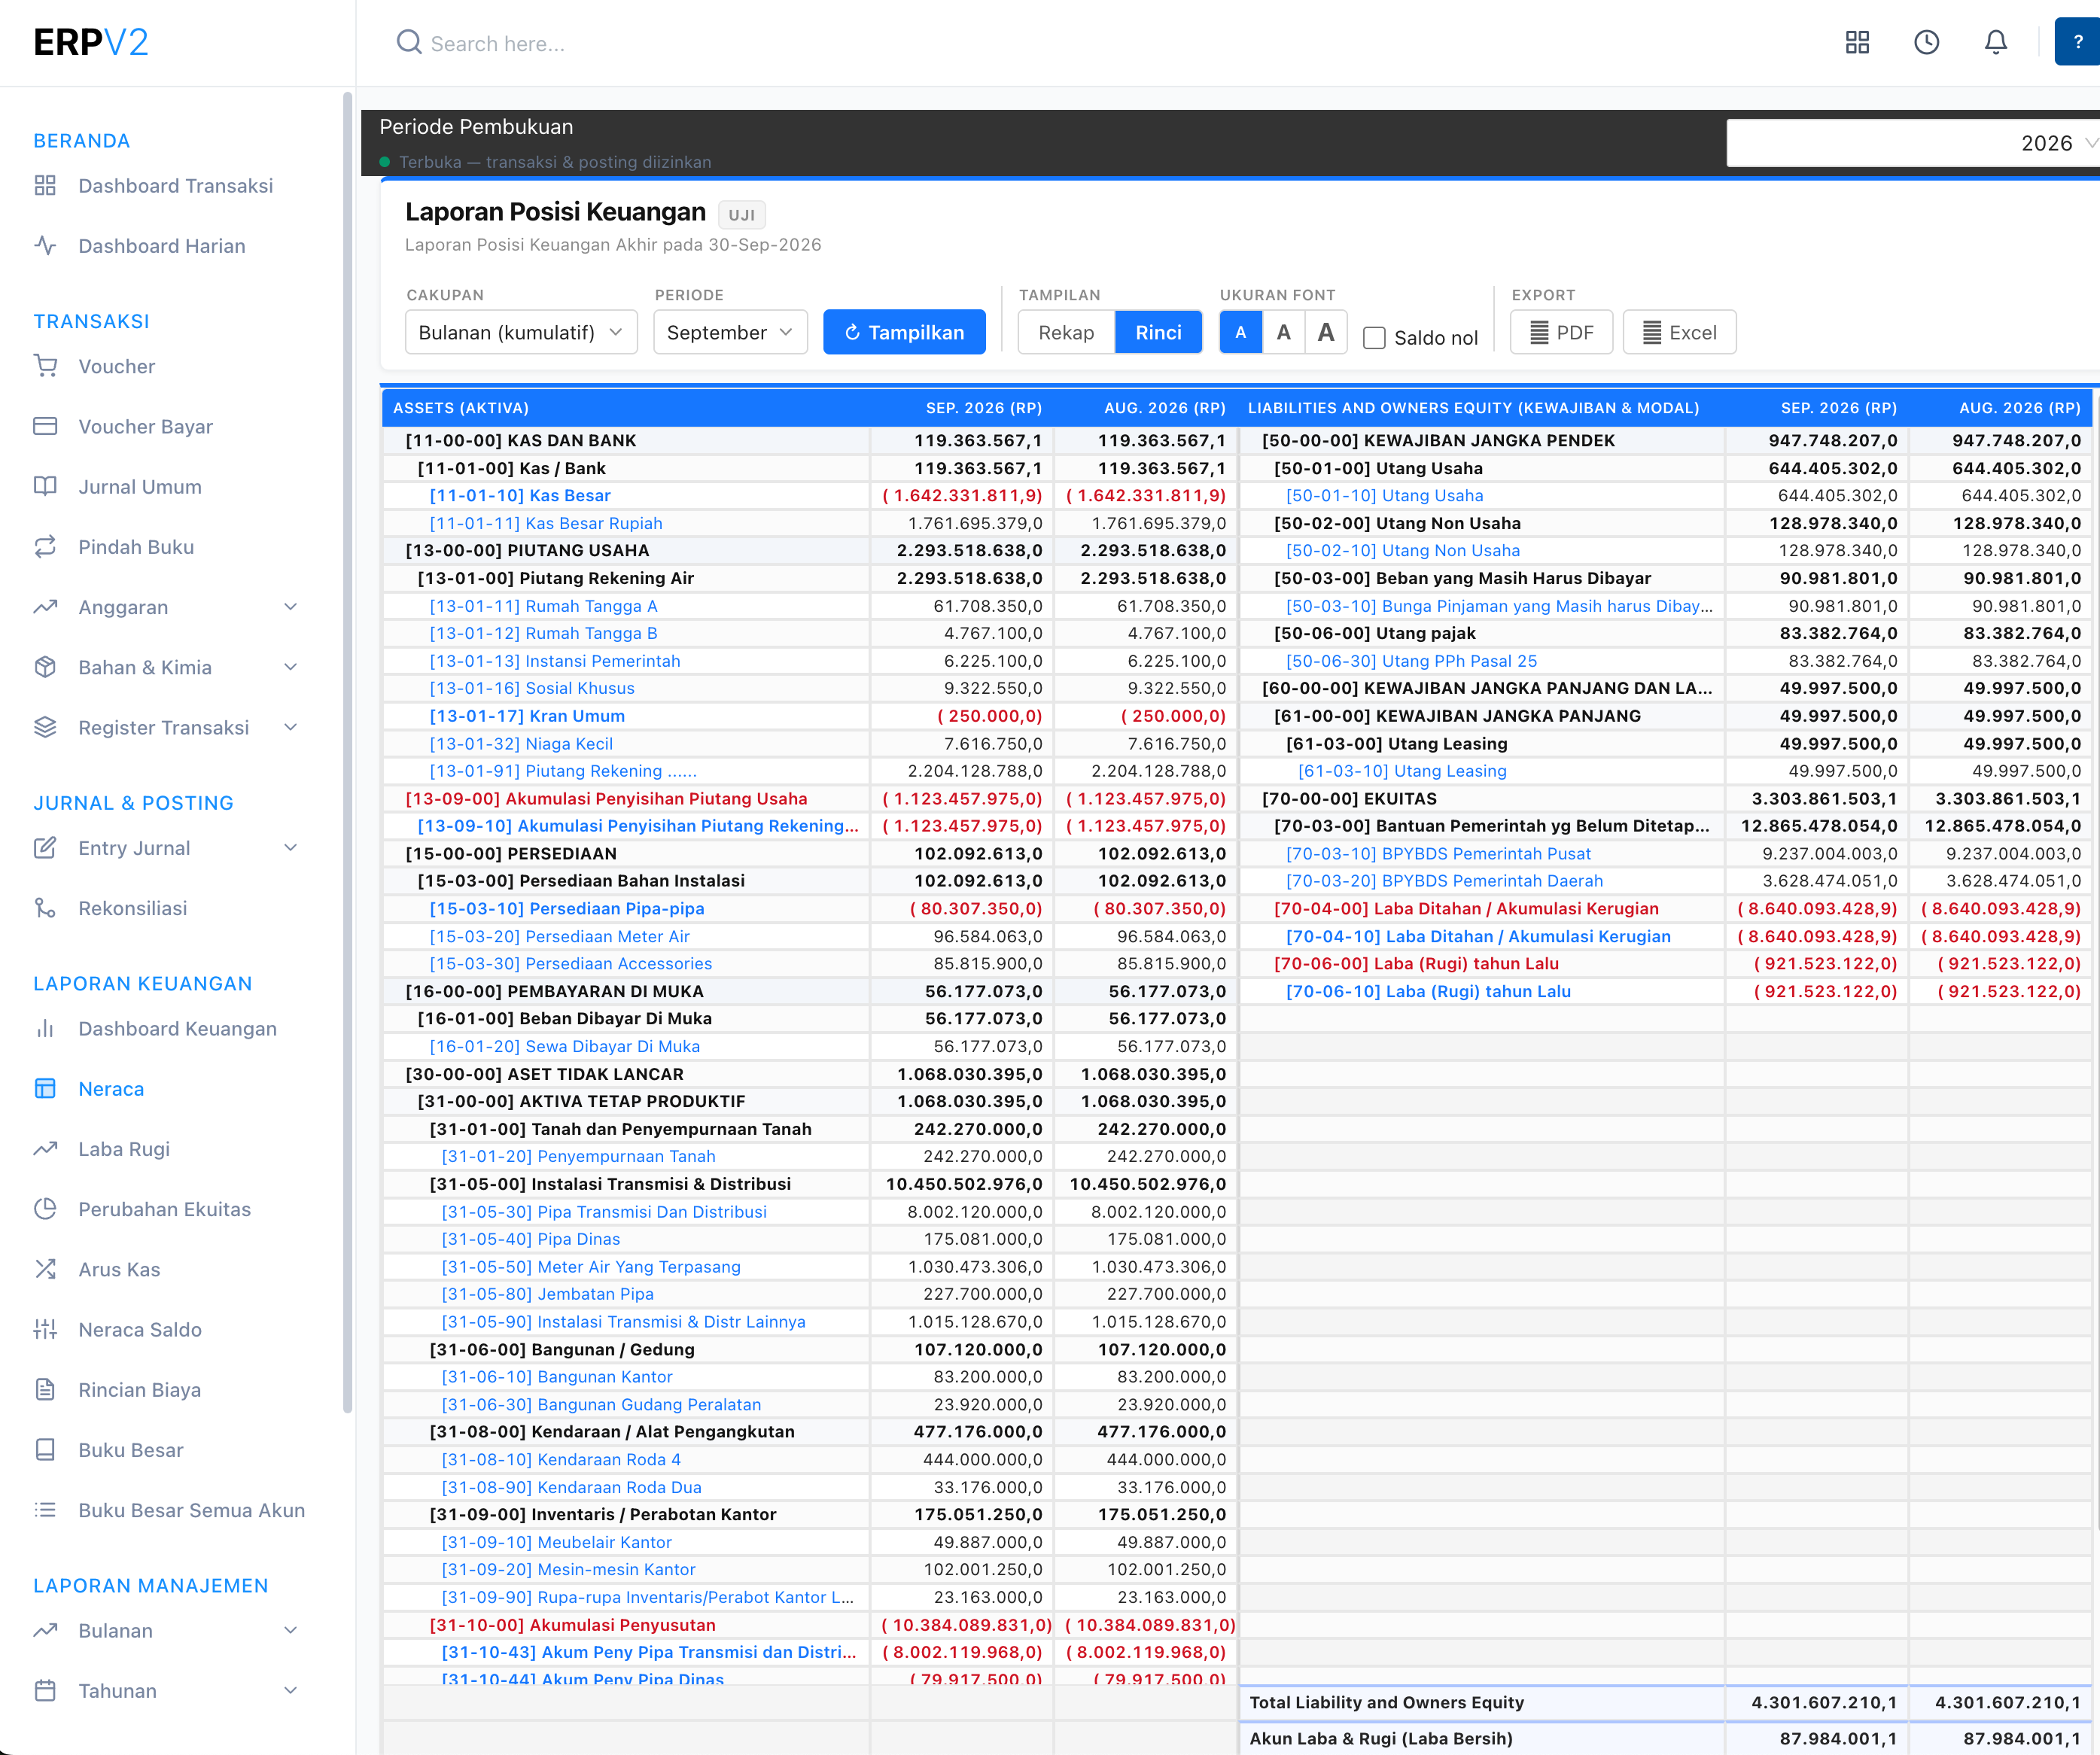
Task: Open the Neraca Saldo page
Action: [140, 1330]
